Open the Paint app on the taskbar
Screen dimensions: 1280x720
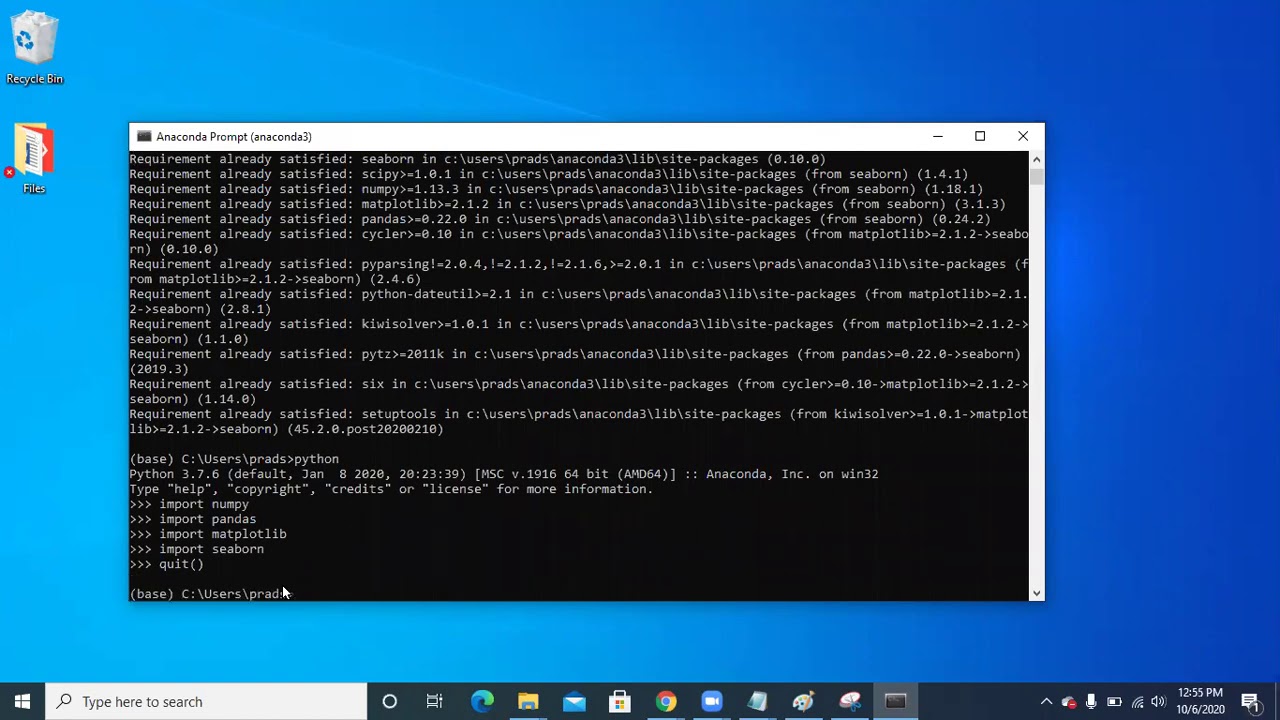coord(804,702)
